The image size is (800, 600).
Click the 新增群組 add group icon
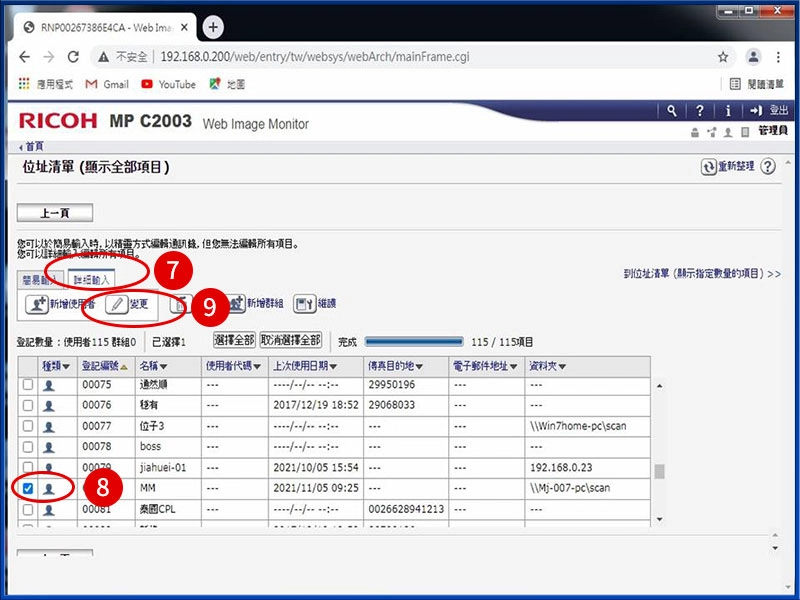click(236, 303)
